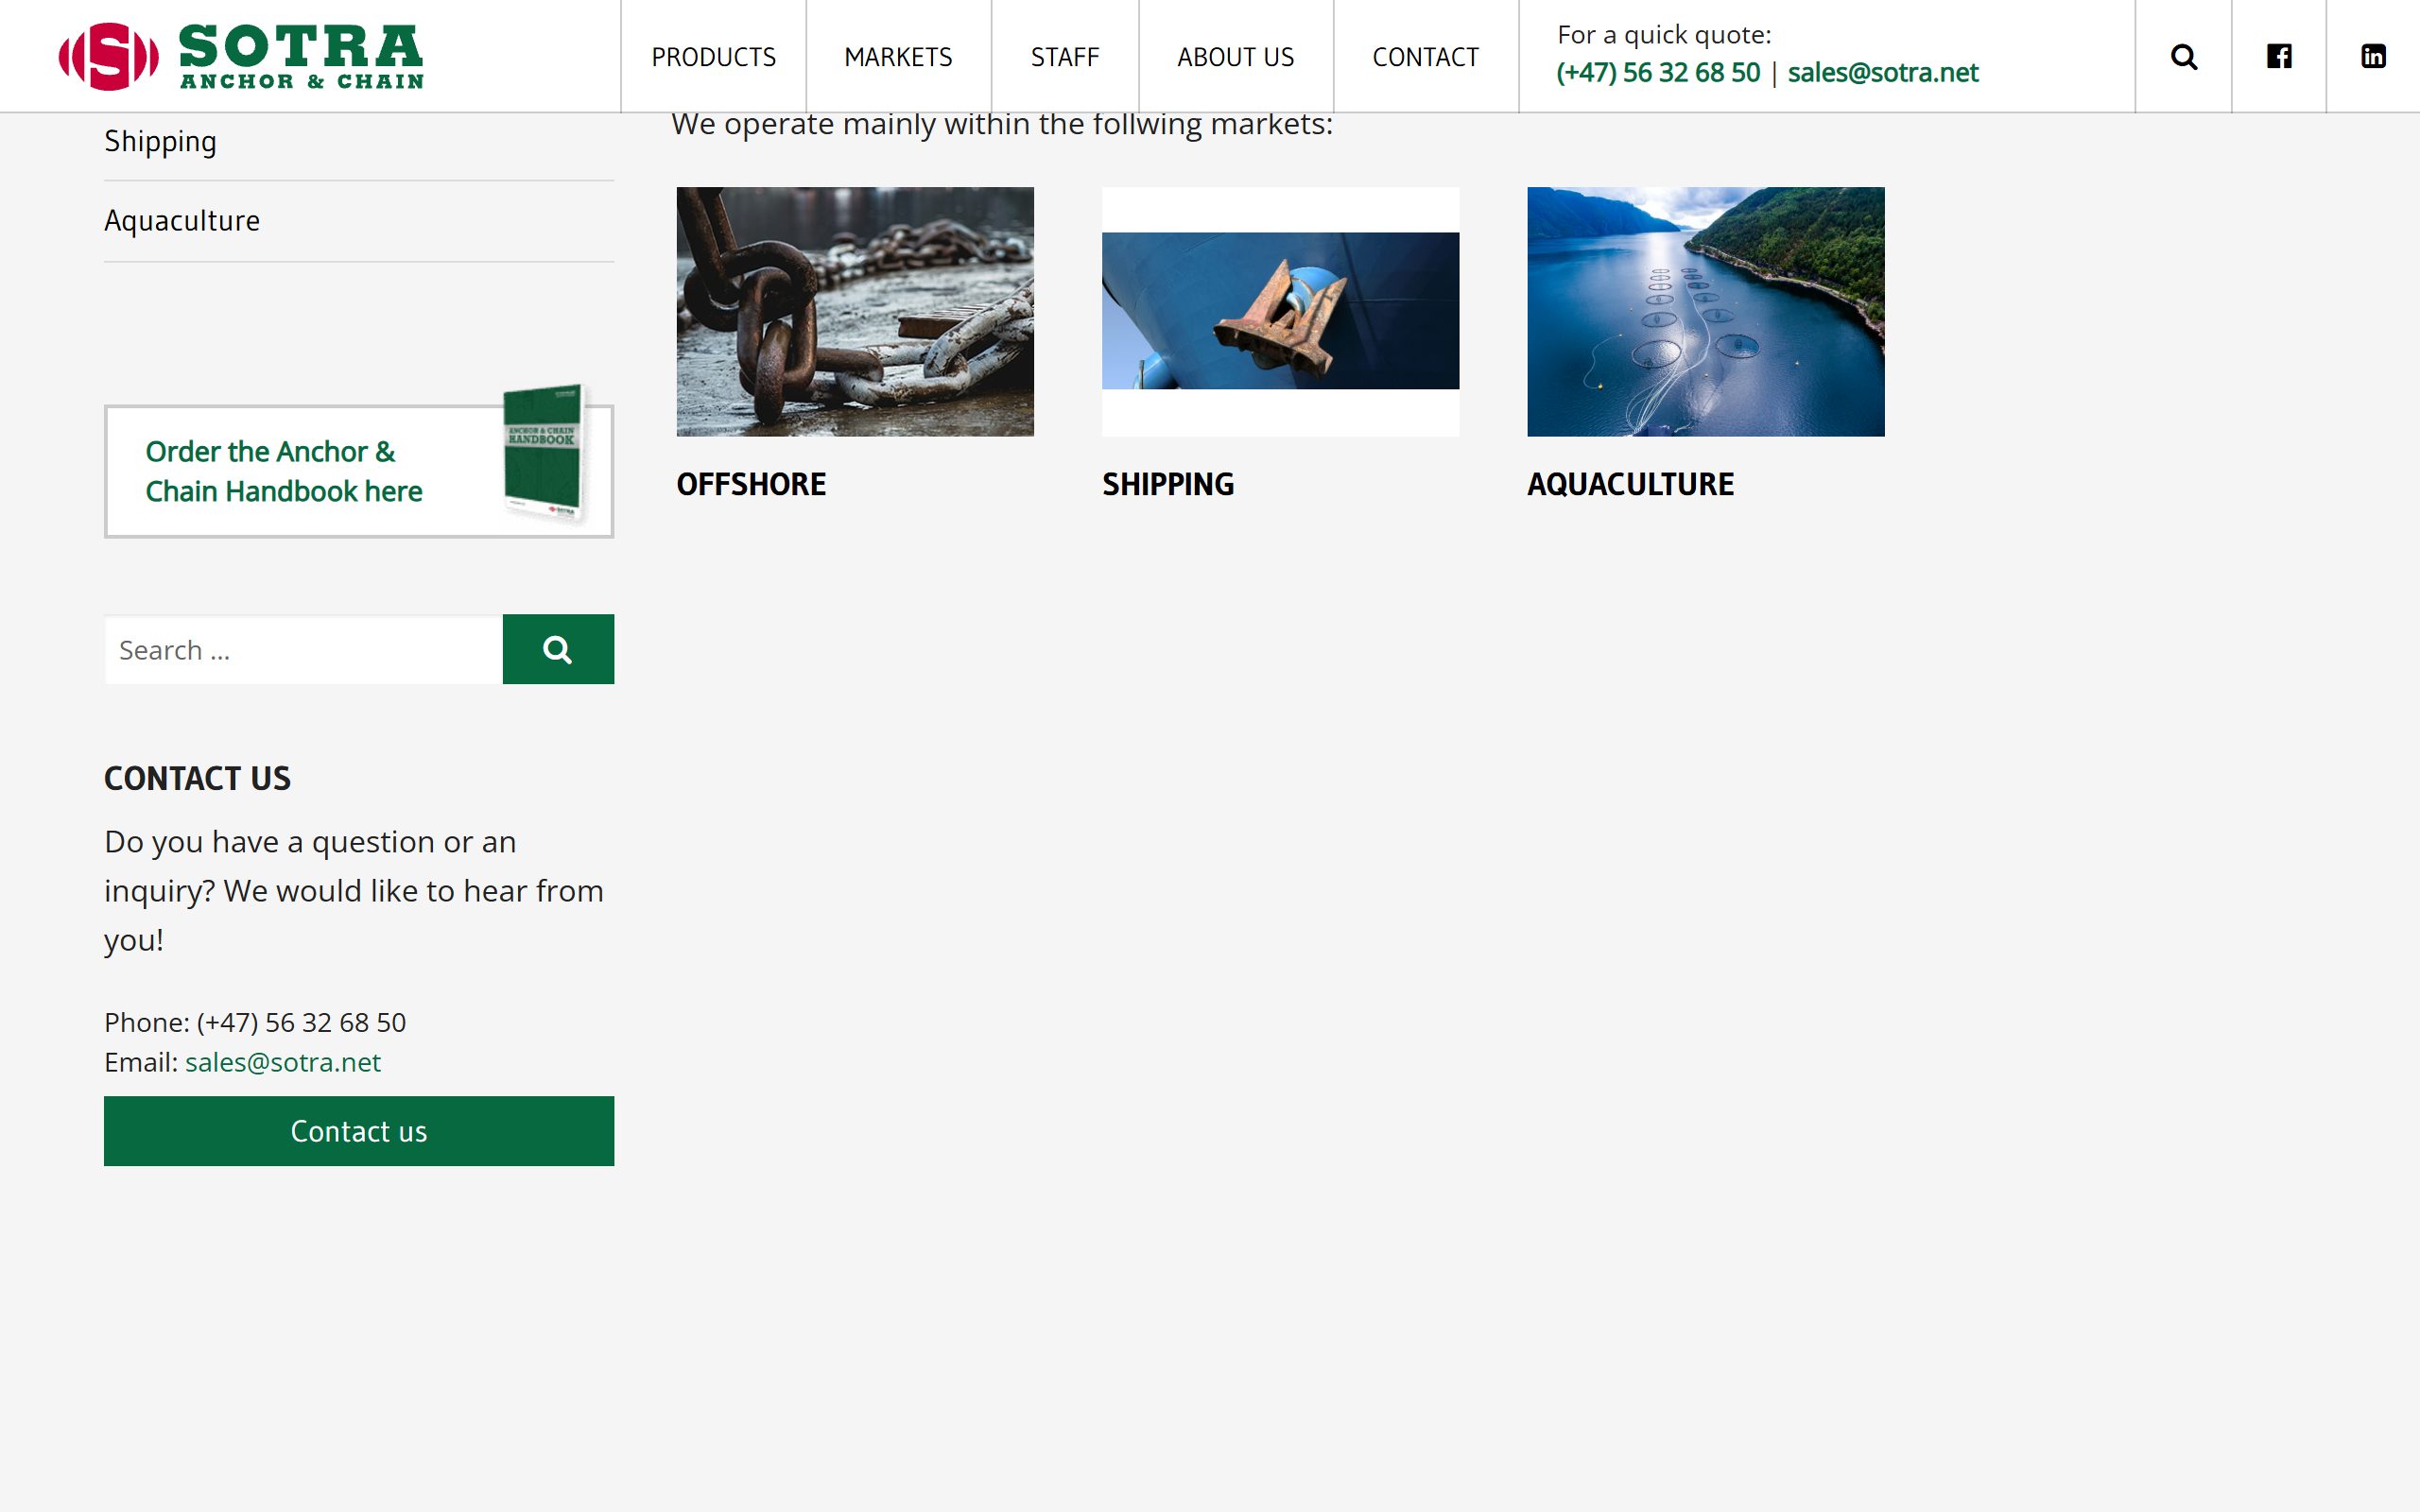Open the Products menu
The width and height of the screenshot is (2420, 1512).
tap(713, 57)
